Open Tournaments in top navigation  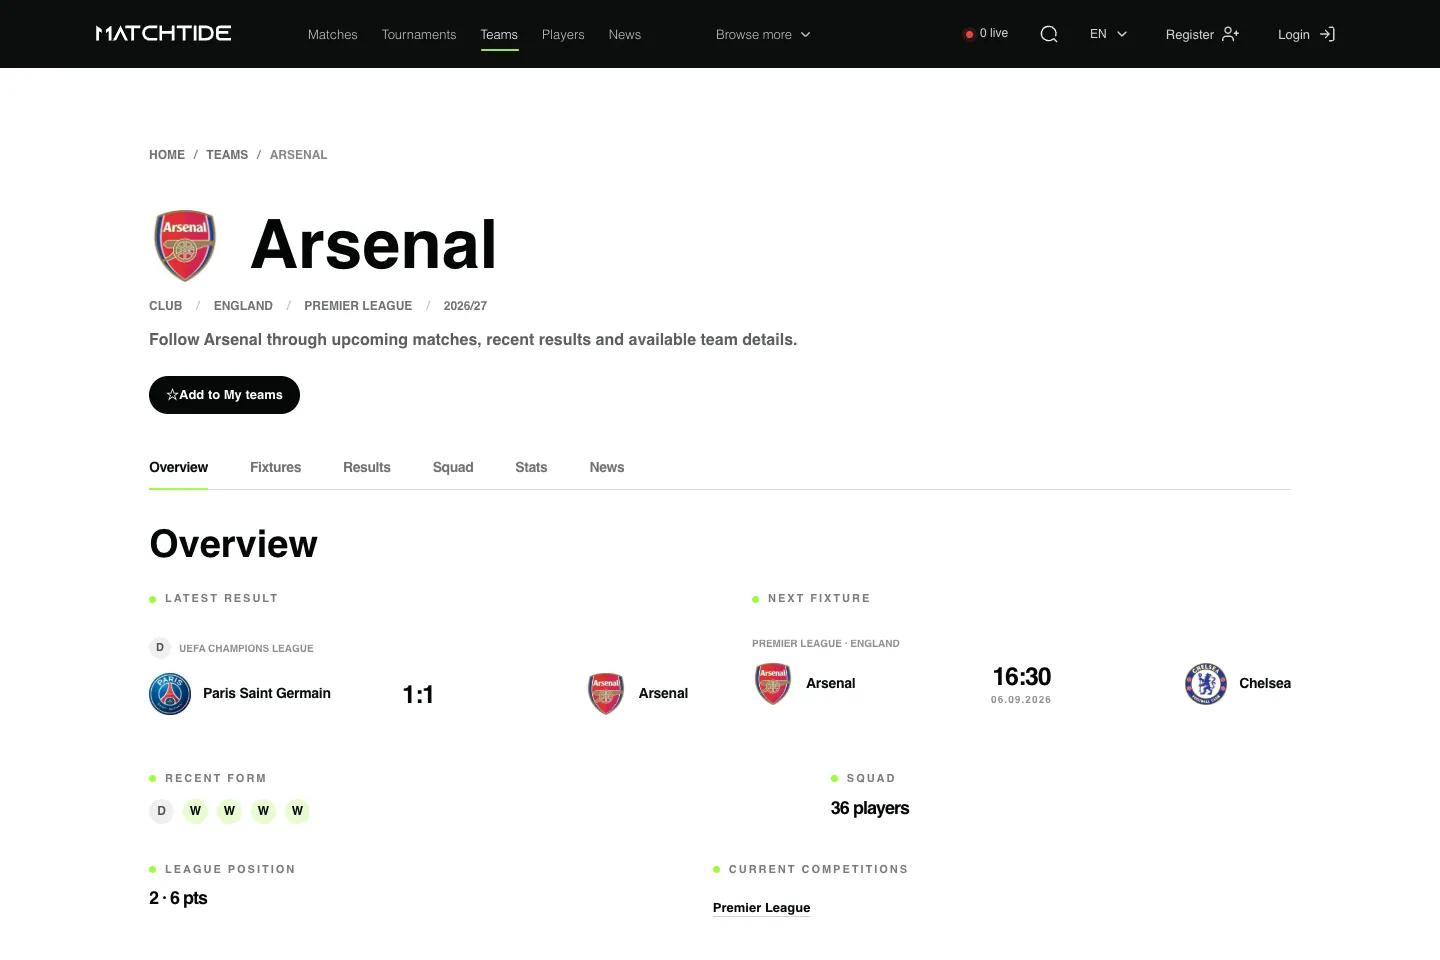(419, 34)
